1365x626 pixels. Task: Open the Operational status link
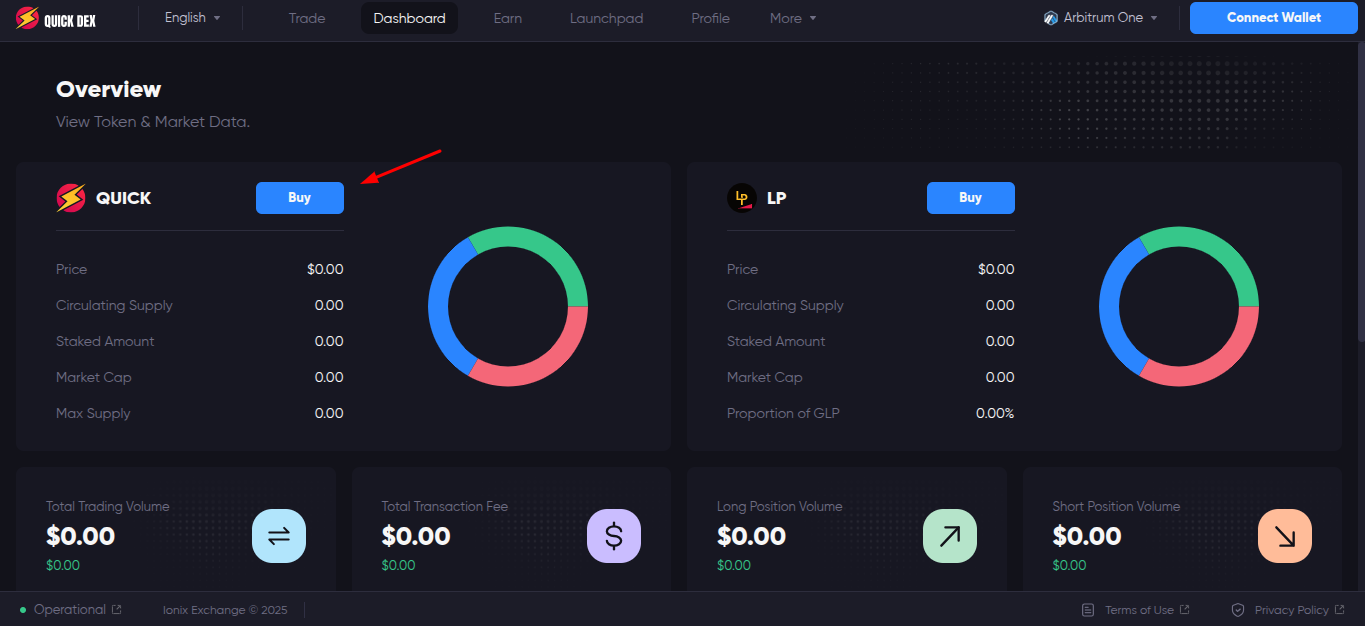(x=70, y=609)
